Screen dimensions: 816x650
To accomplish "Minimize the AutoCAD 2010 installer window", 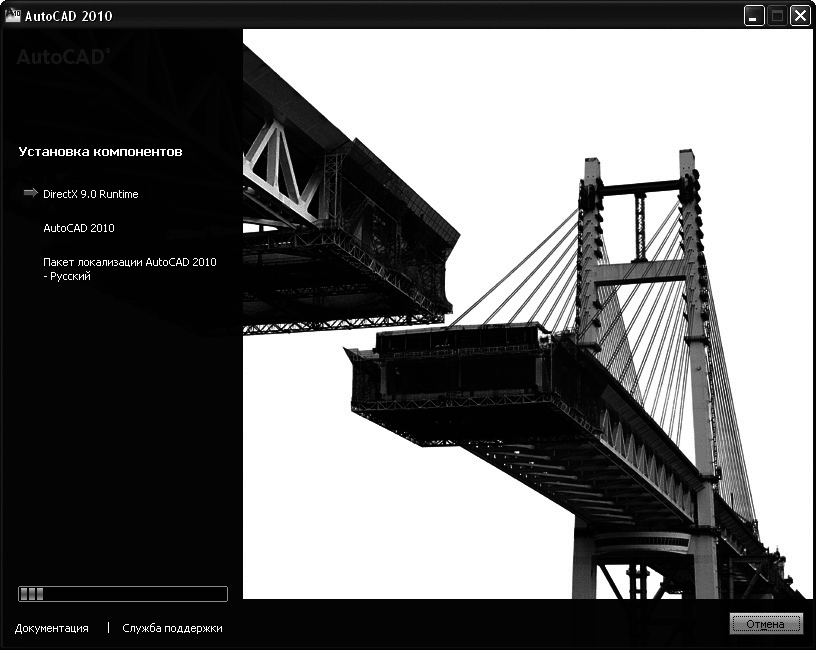I will [x=752, y=15].
